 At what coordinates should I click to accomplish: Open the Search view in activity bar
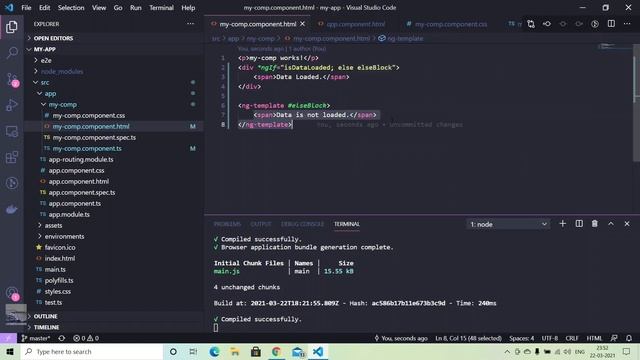pos(11,52)
